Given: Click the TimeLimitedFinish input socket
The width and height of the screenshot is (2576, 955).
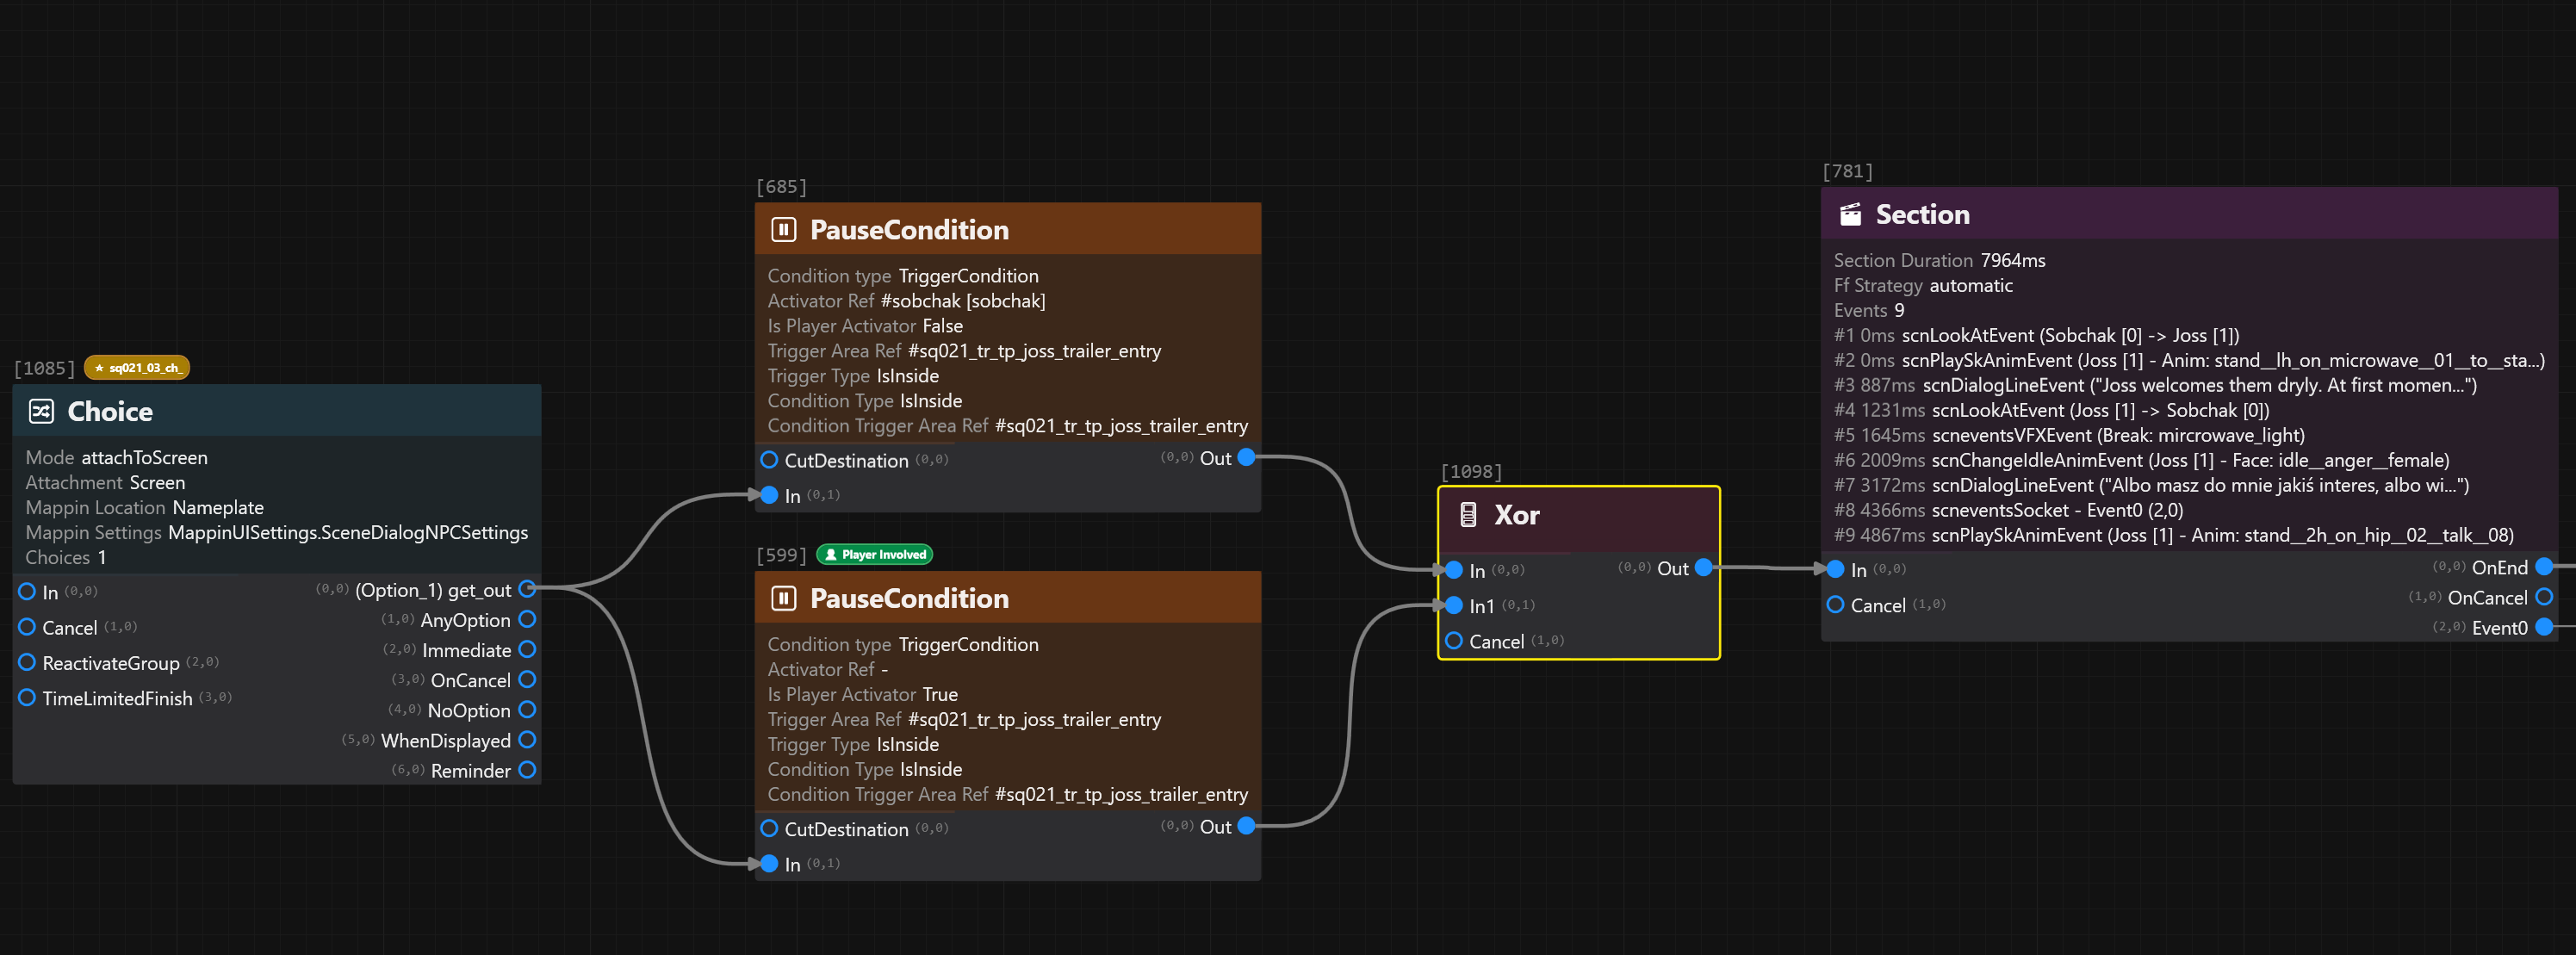Looking at the screenshot, I should (27, 697).
